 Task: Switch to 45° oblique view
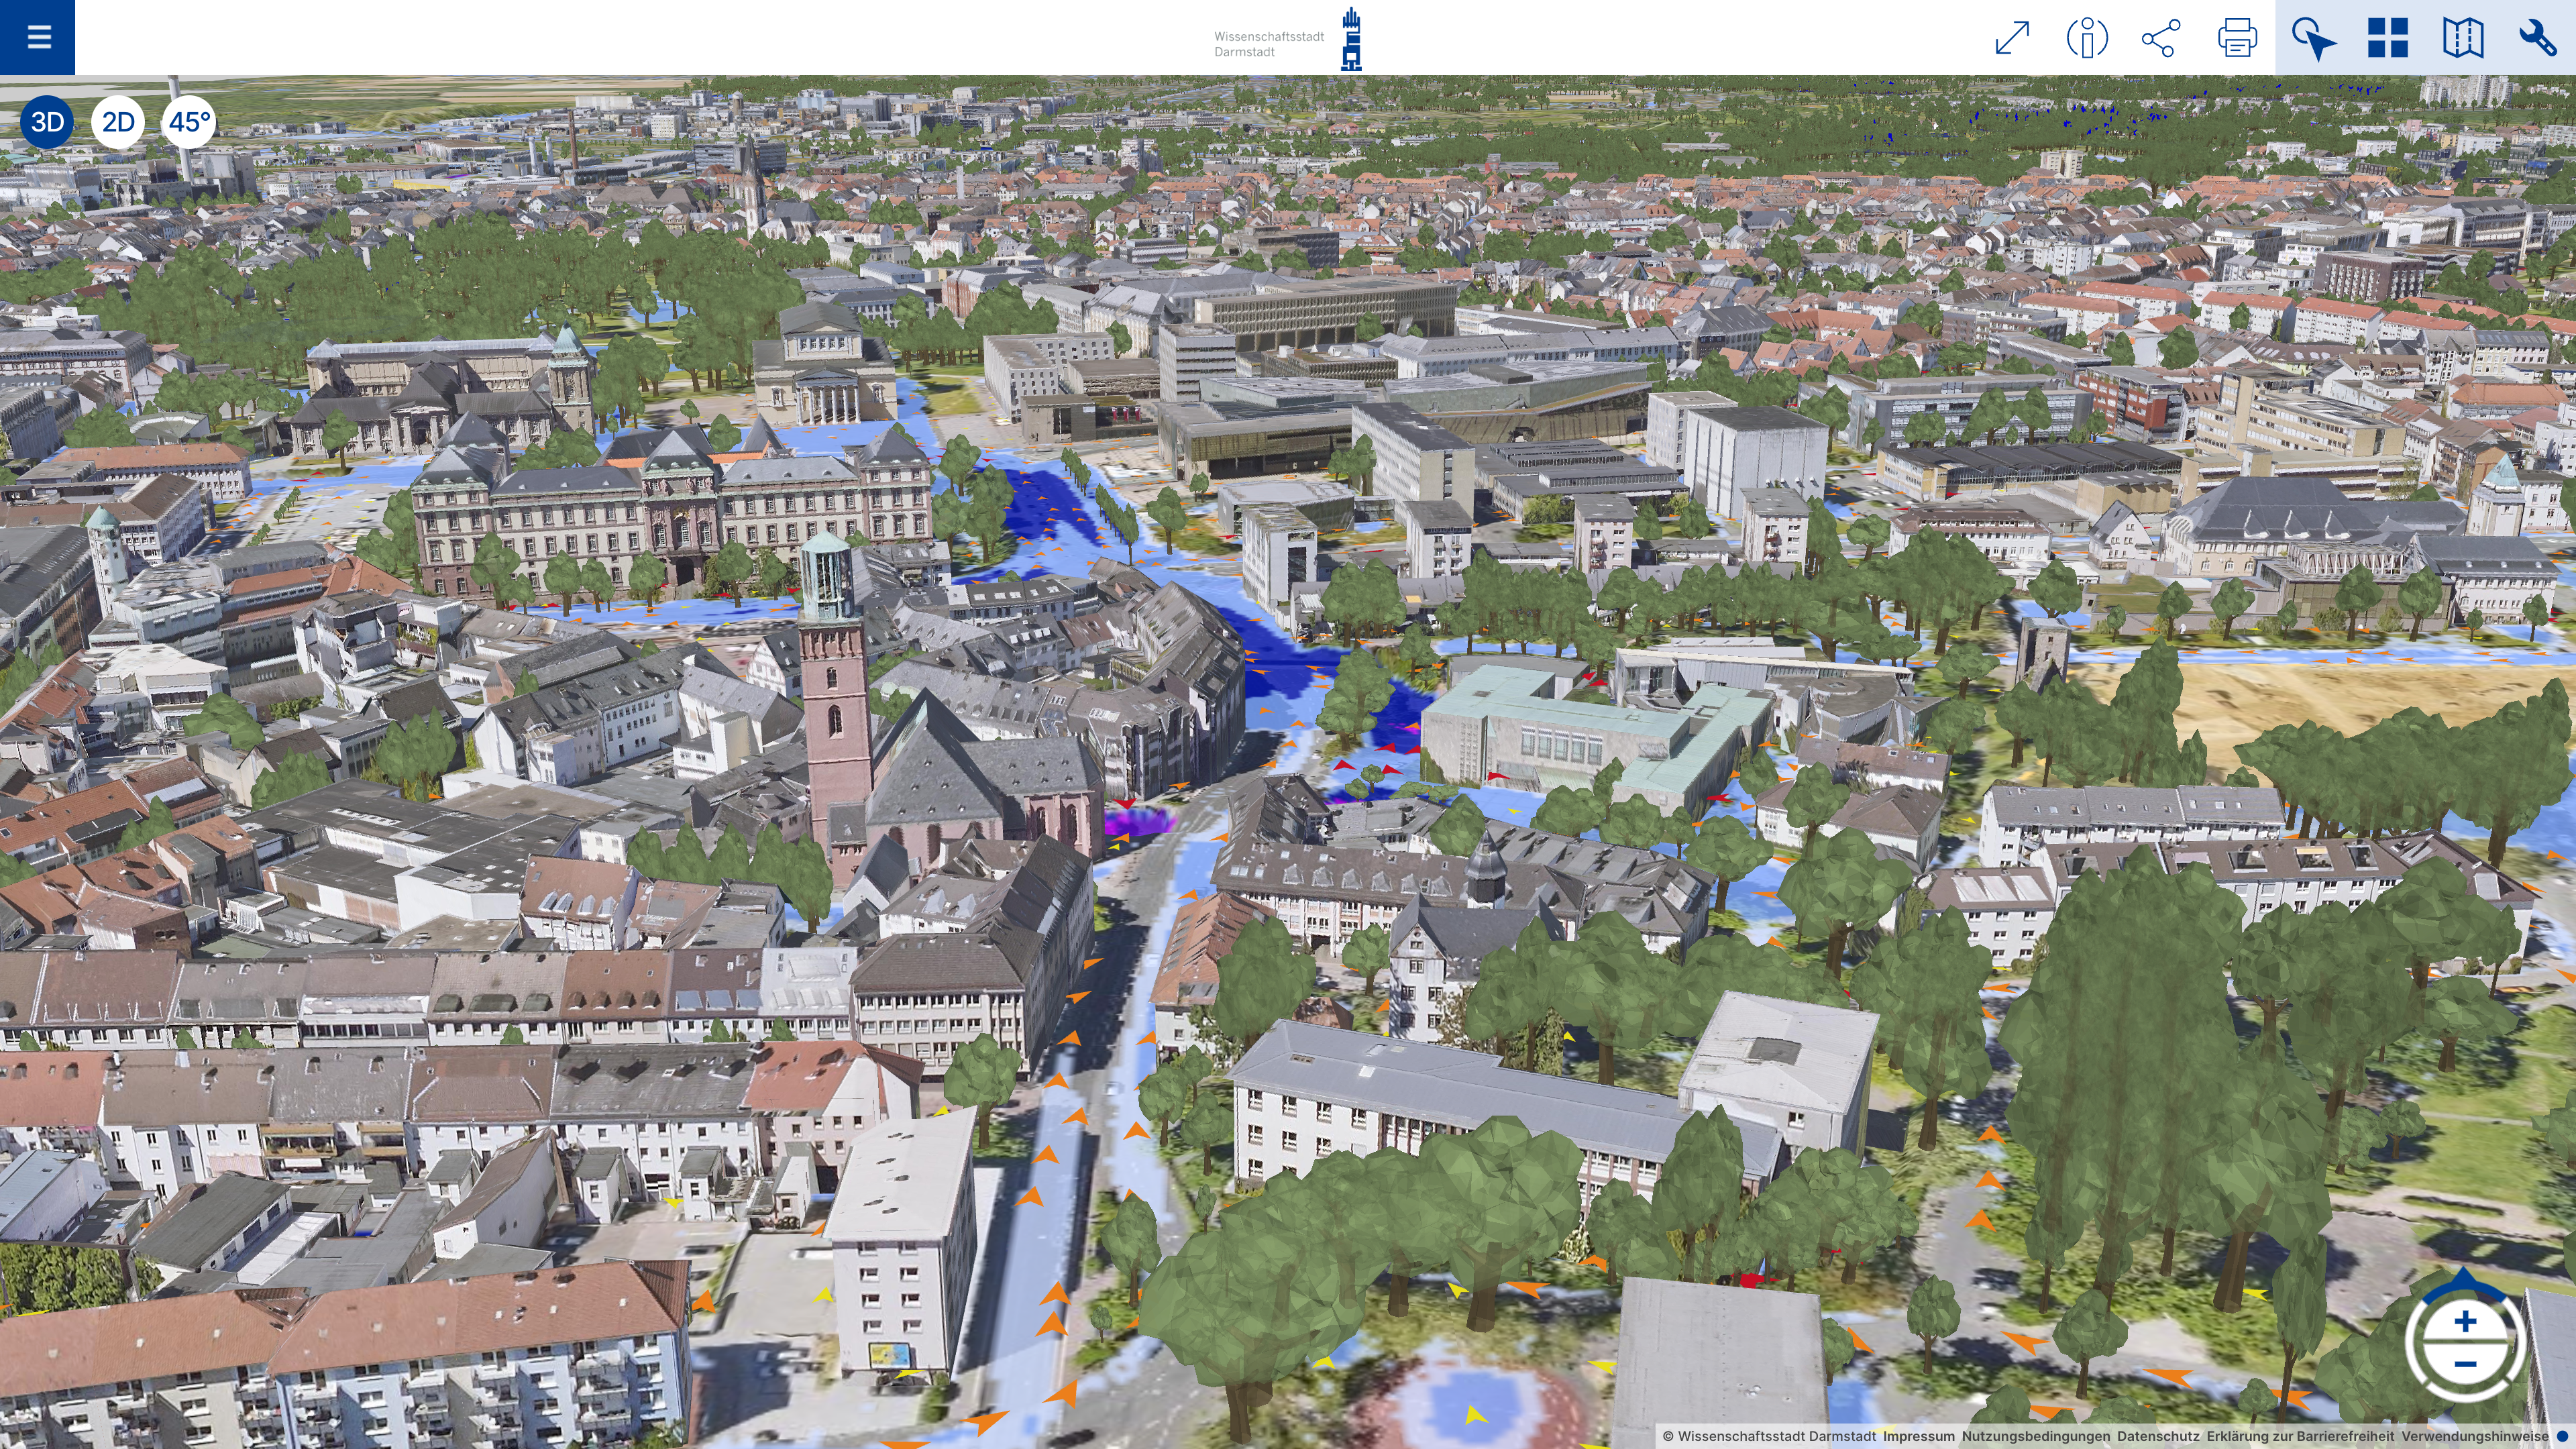tap(189, 122)
